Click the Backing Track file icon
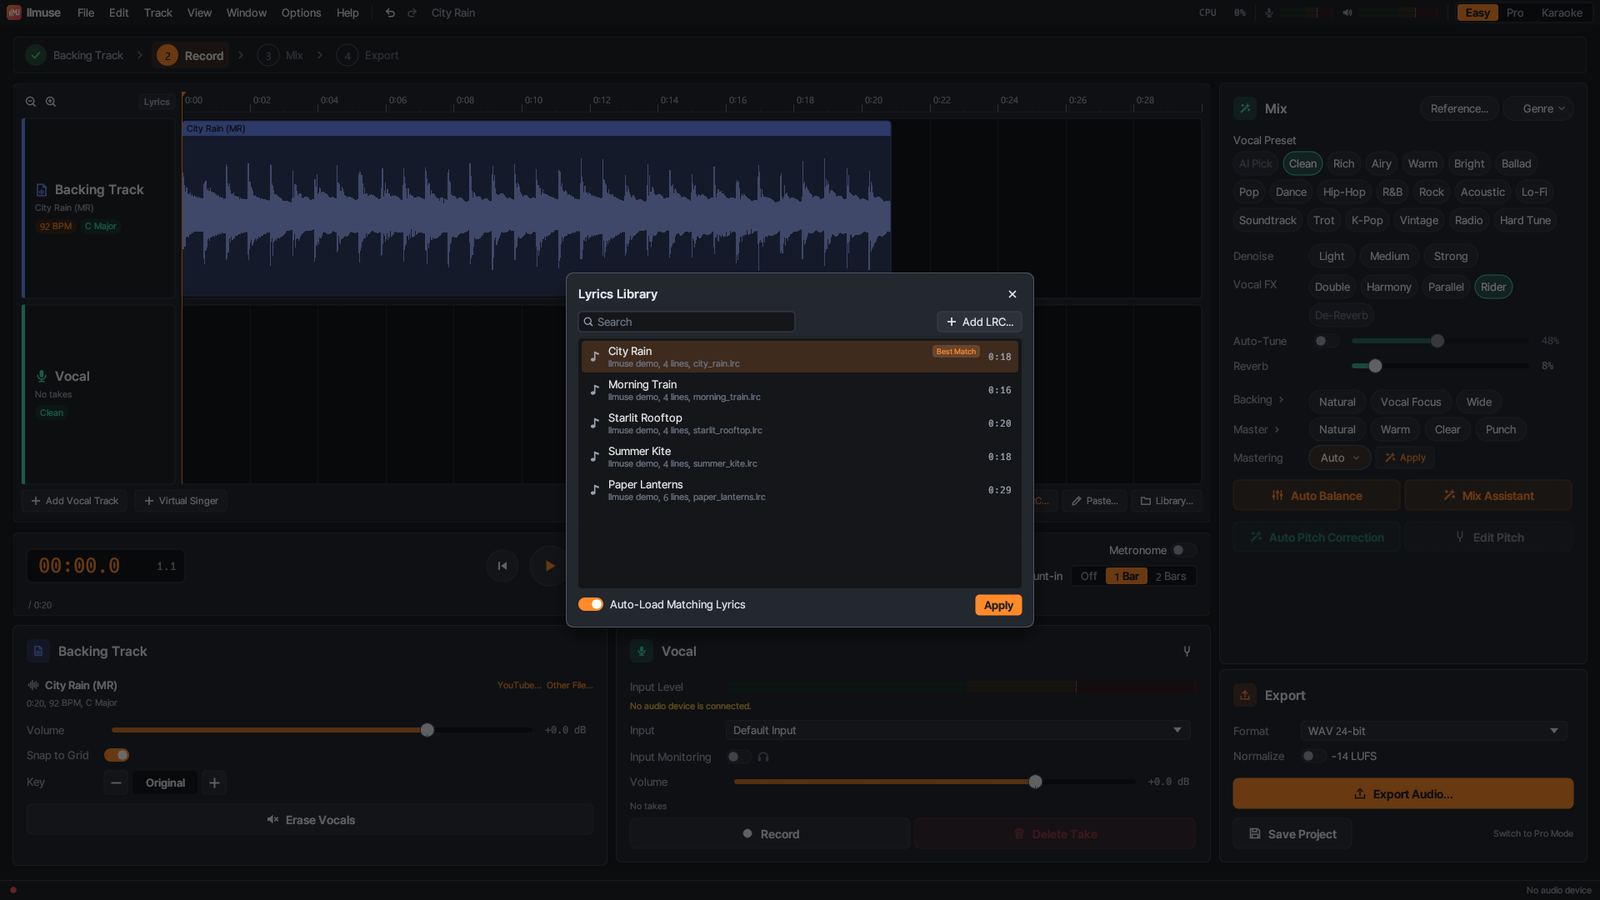Image resolution: width=1600 pixels, height=900 pixels. tap(42, 190)
